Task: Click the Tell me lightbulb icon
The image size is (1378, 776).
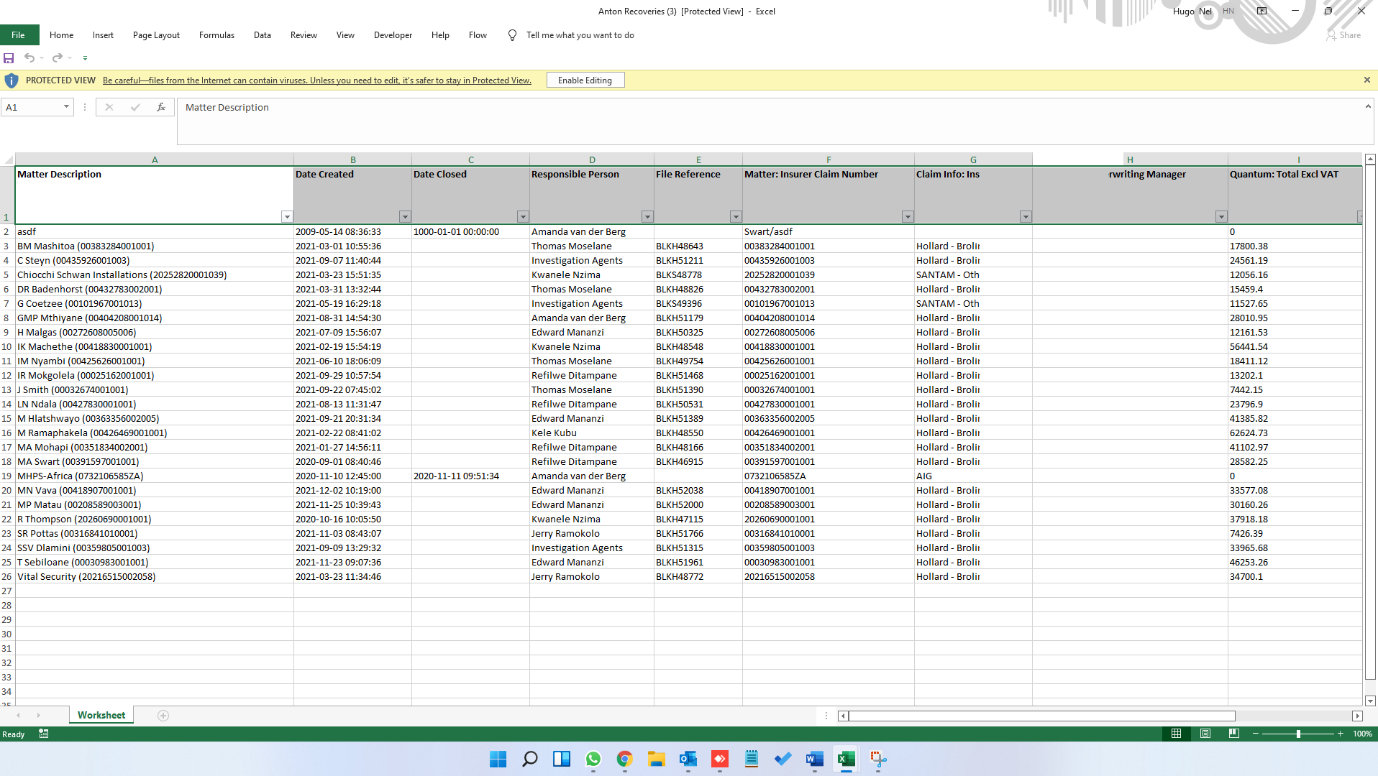Action: (512, 35)
